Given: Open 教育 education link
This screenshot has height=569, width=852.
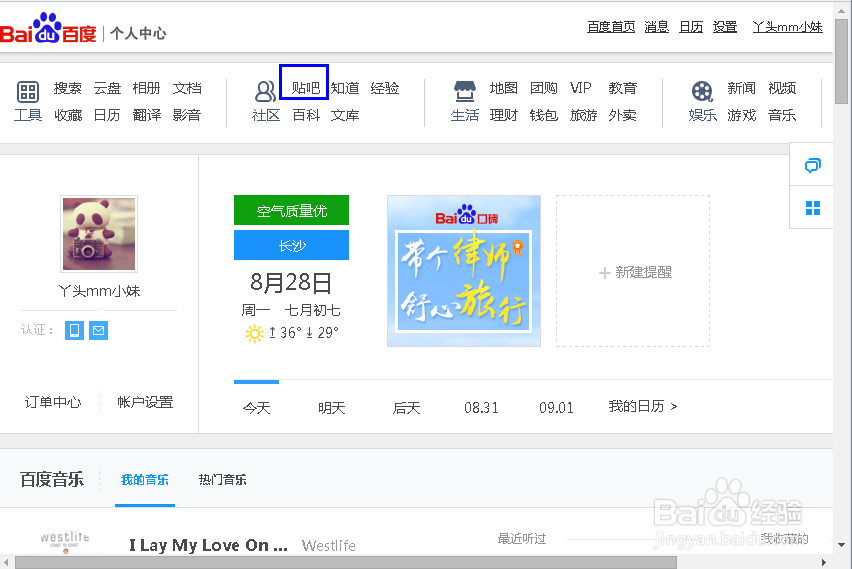Looking at the screenshot, I should pyautogui.click(x=623, y=88).
